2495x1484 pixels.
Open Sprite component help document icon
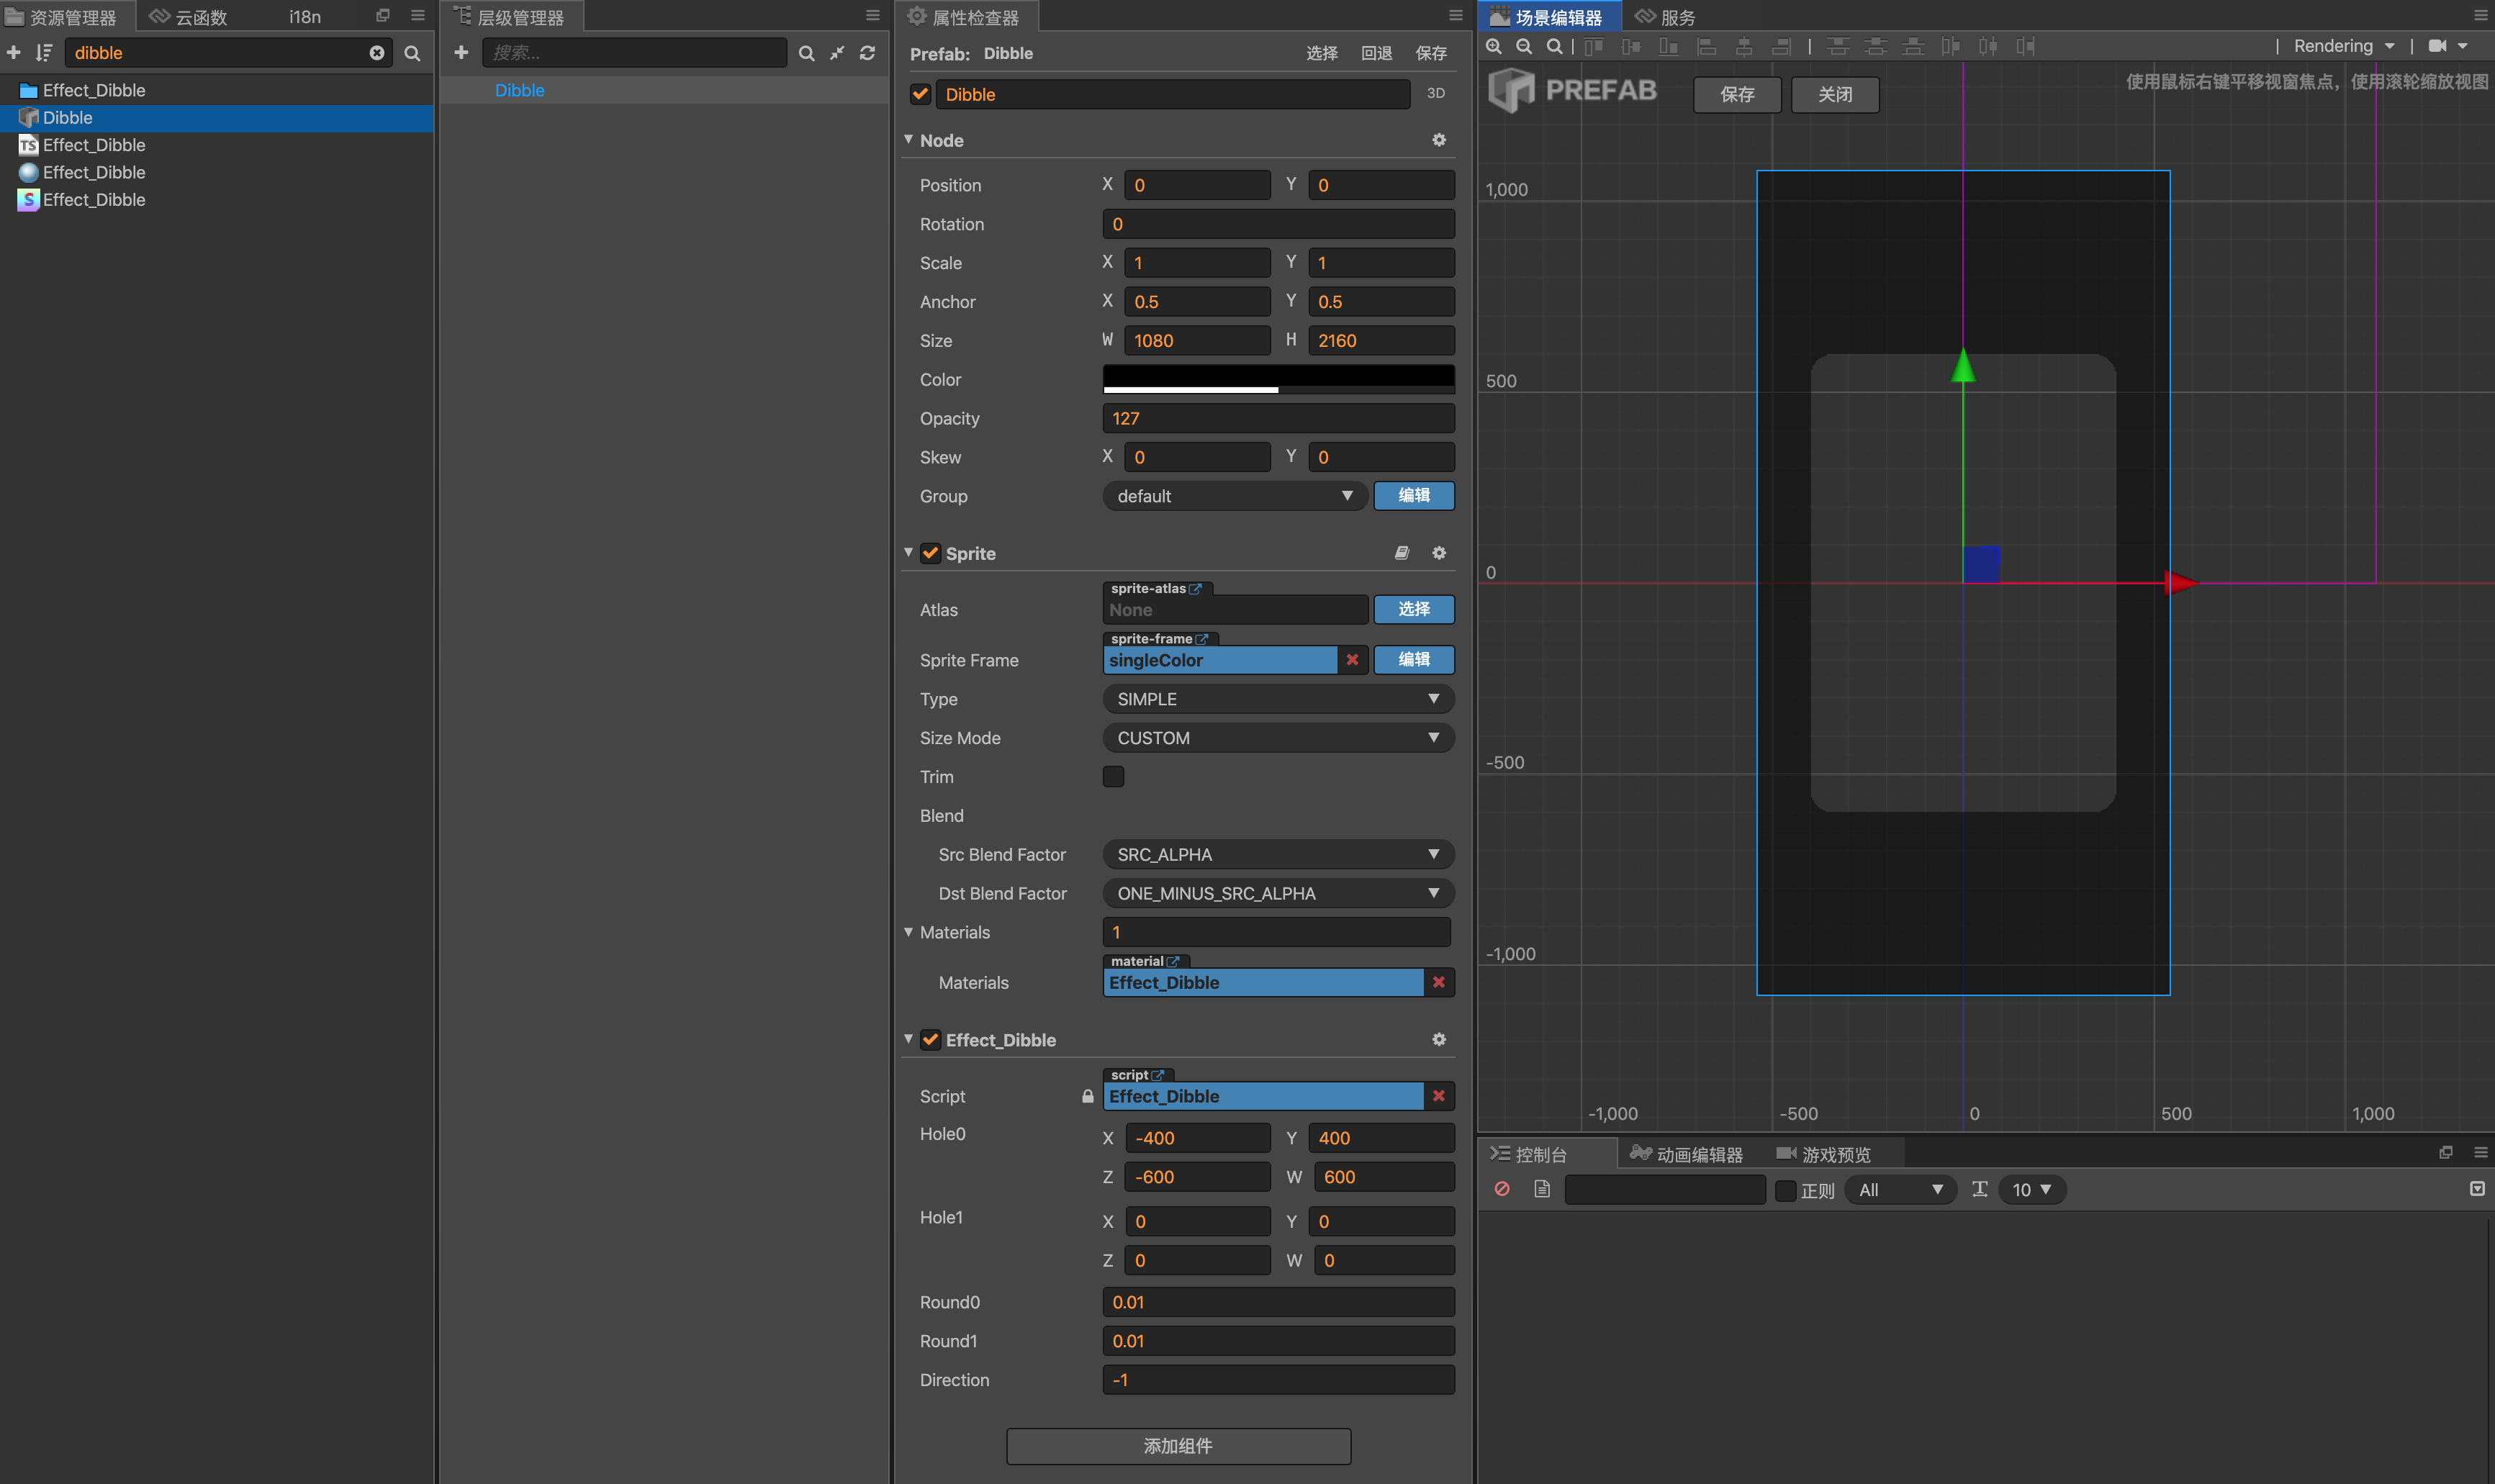(1402, 553)
